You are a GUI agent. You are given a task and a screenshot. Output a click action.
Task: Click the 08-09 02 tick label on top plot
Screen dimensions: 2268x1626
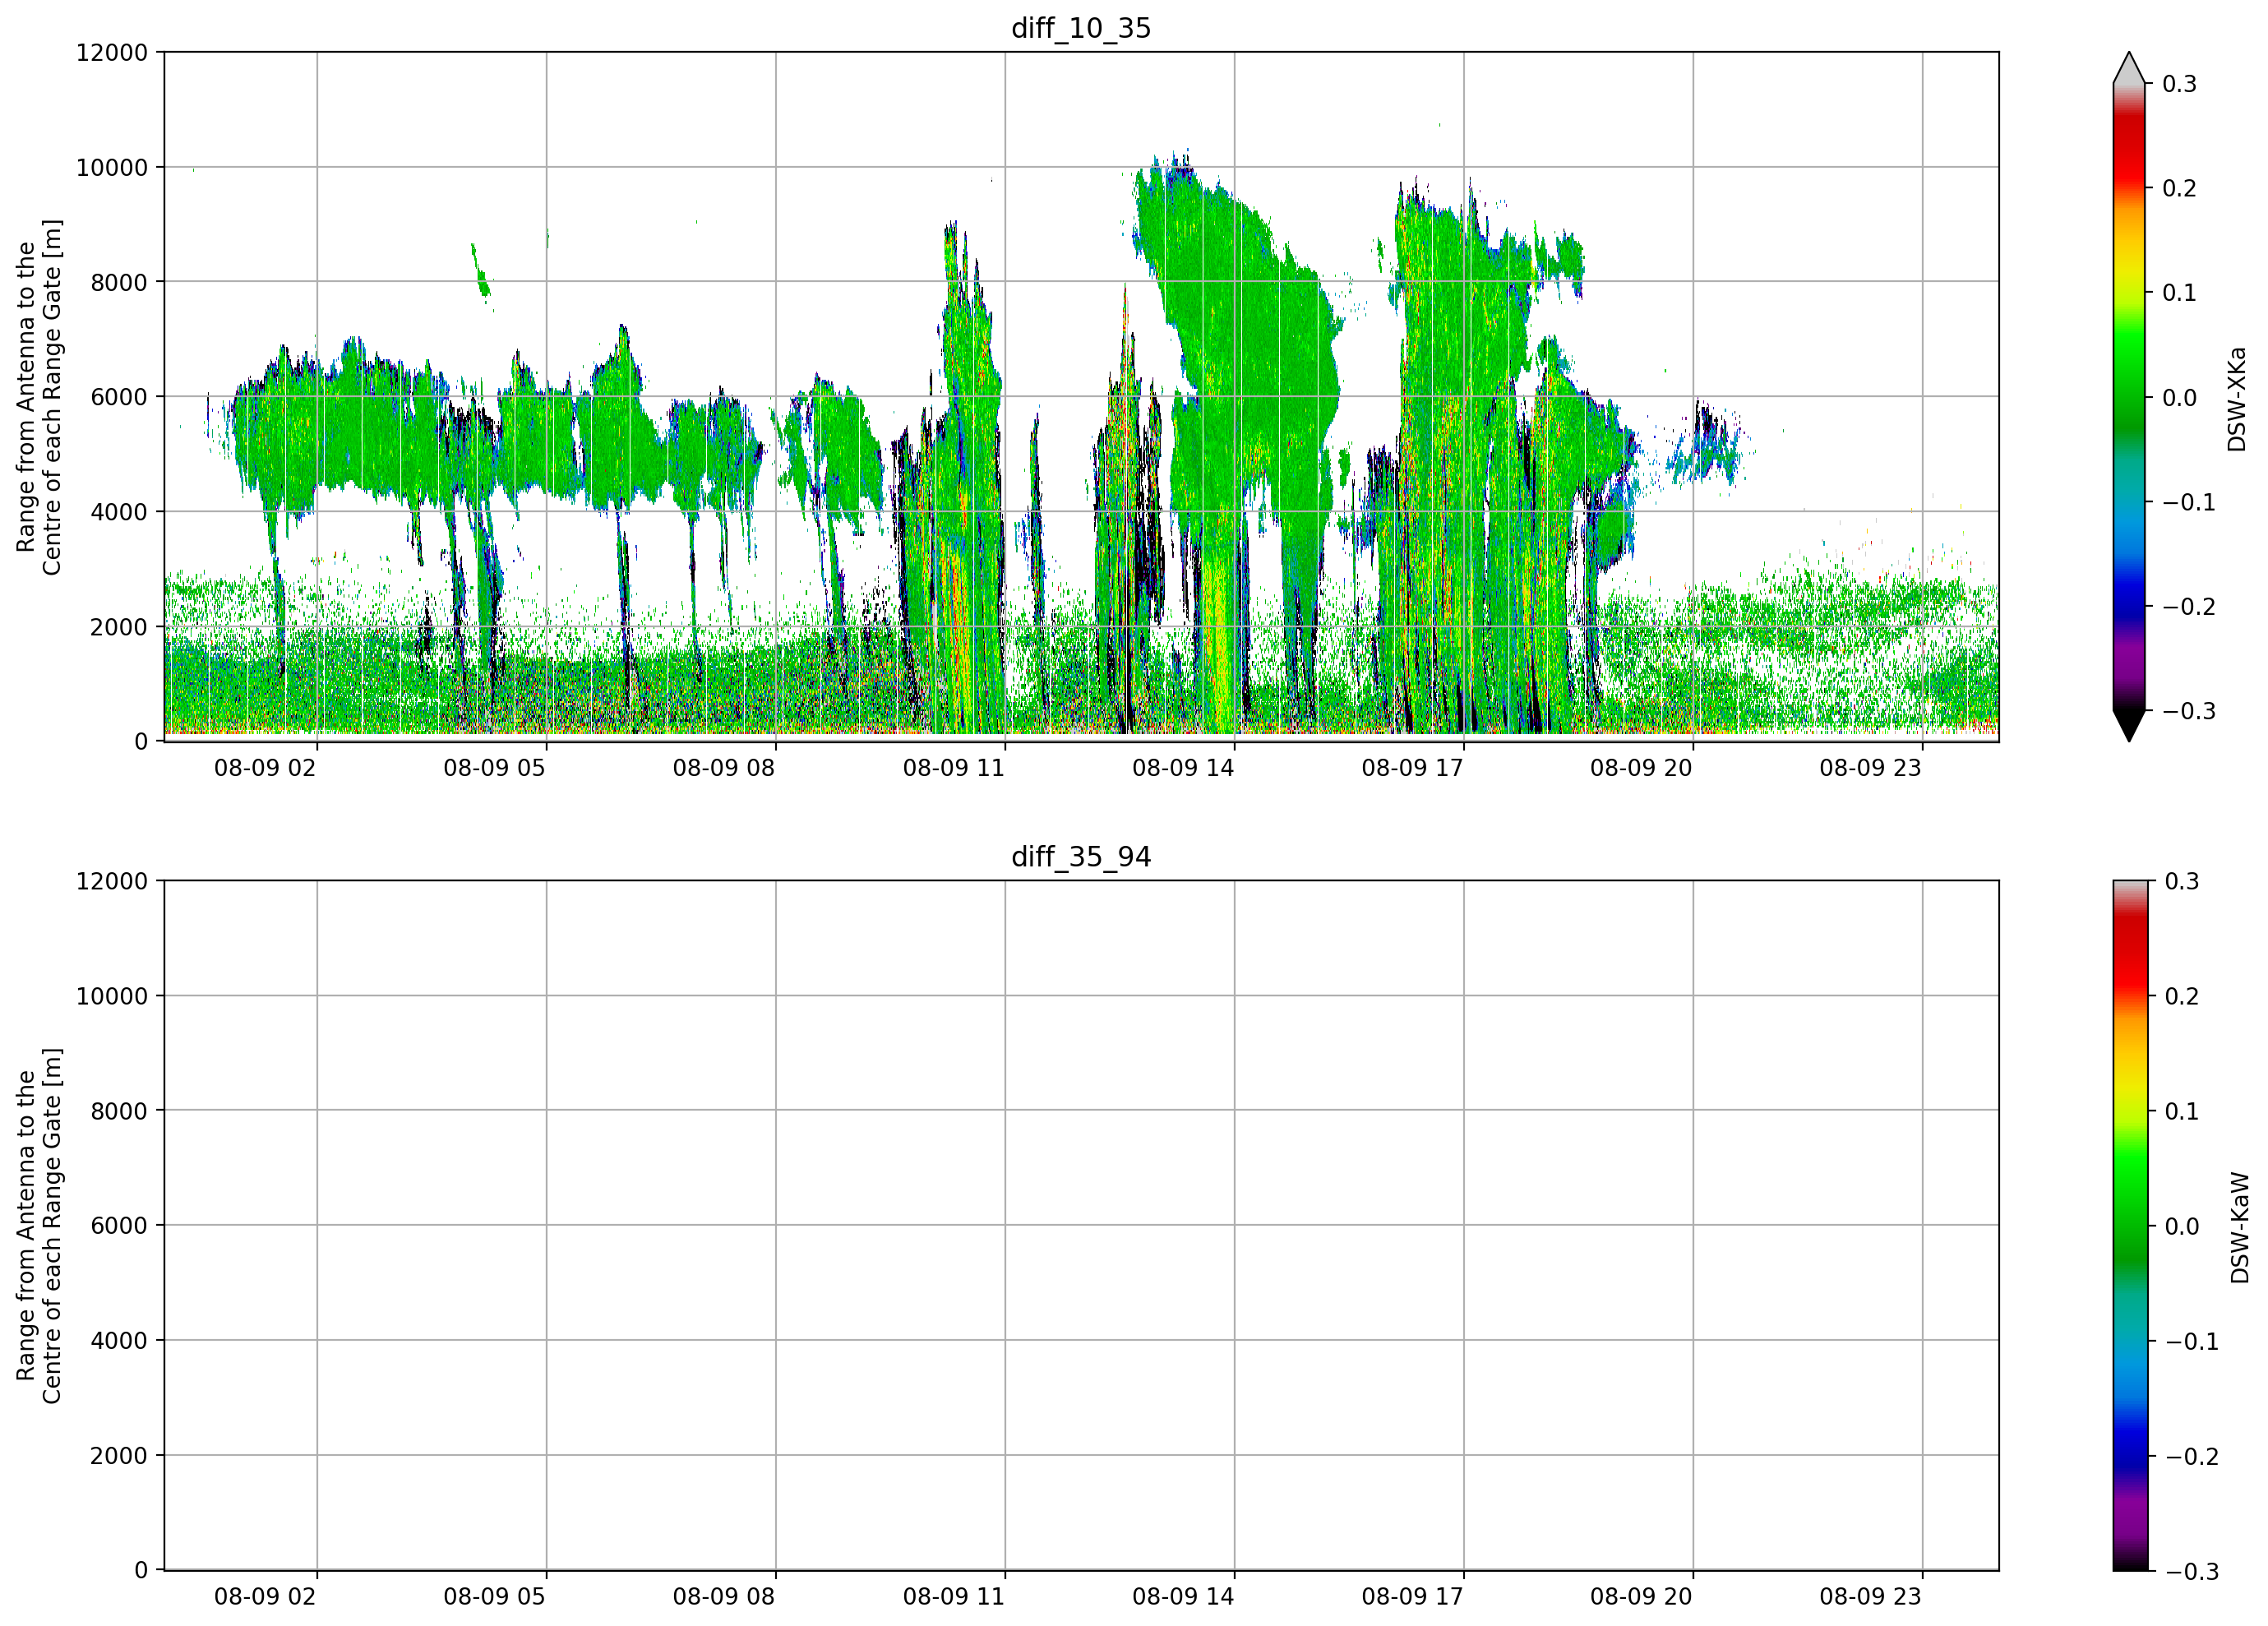click(x=265, y=768)
